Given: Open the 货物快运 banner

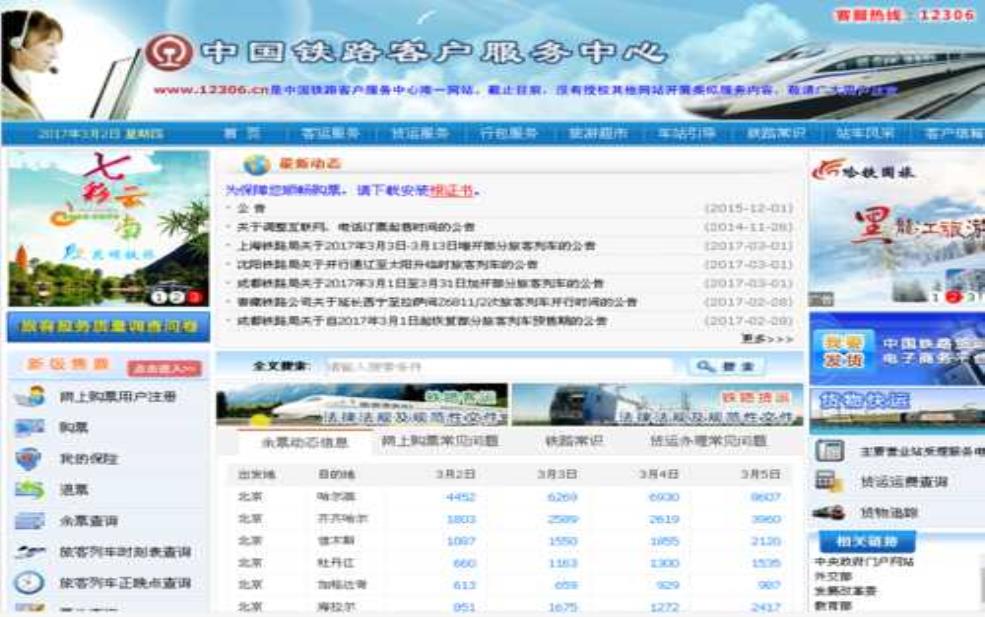Looking at the screenshot, I should pyautogui.click(x=897, y=412).
